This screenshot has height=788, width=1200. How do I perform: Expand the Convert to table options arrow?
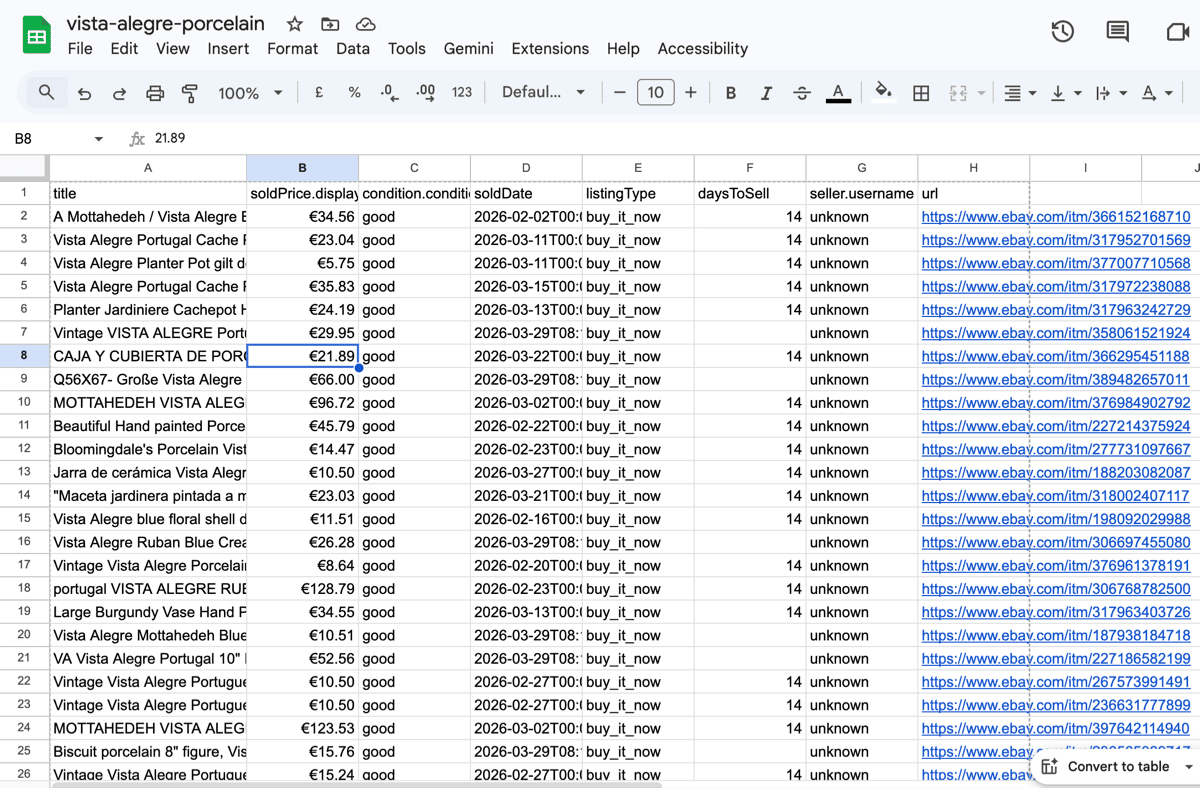[x=1188, y=767]
